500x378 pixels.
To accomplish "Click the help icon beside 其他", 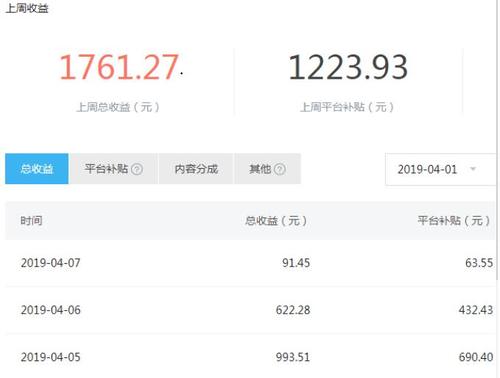I will (x=280, y=169).
